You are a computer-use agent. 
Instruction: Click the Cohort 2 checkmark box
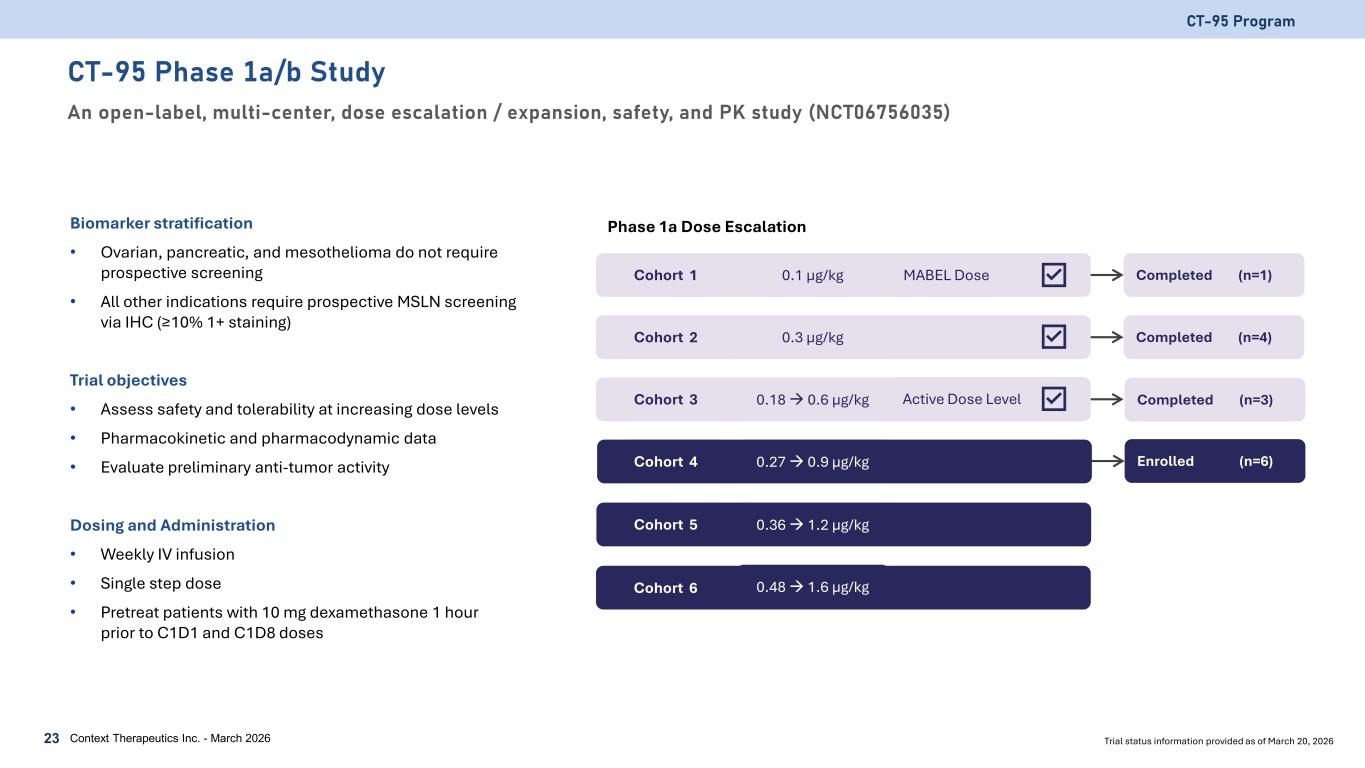[1053, 337]
